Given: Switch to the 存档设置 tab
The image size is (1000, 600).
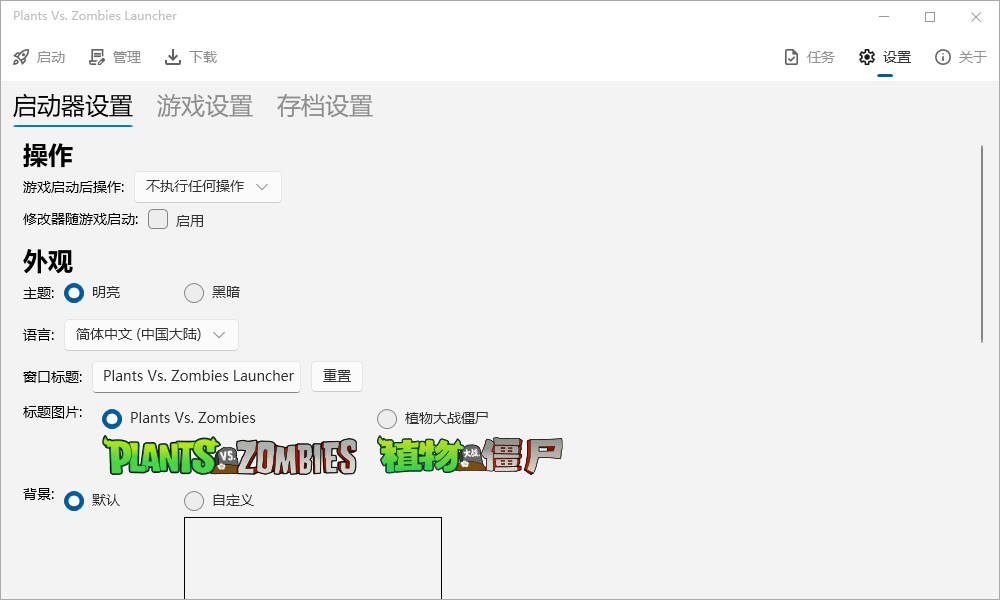Looking at the screenshot, I should (324, 106).
